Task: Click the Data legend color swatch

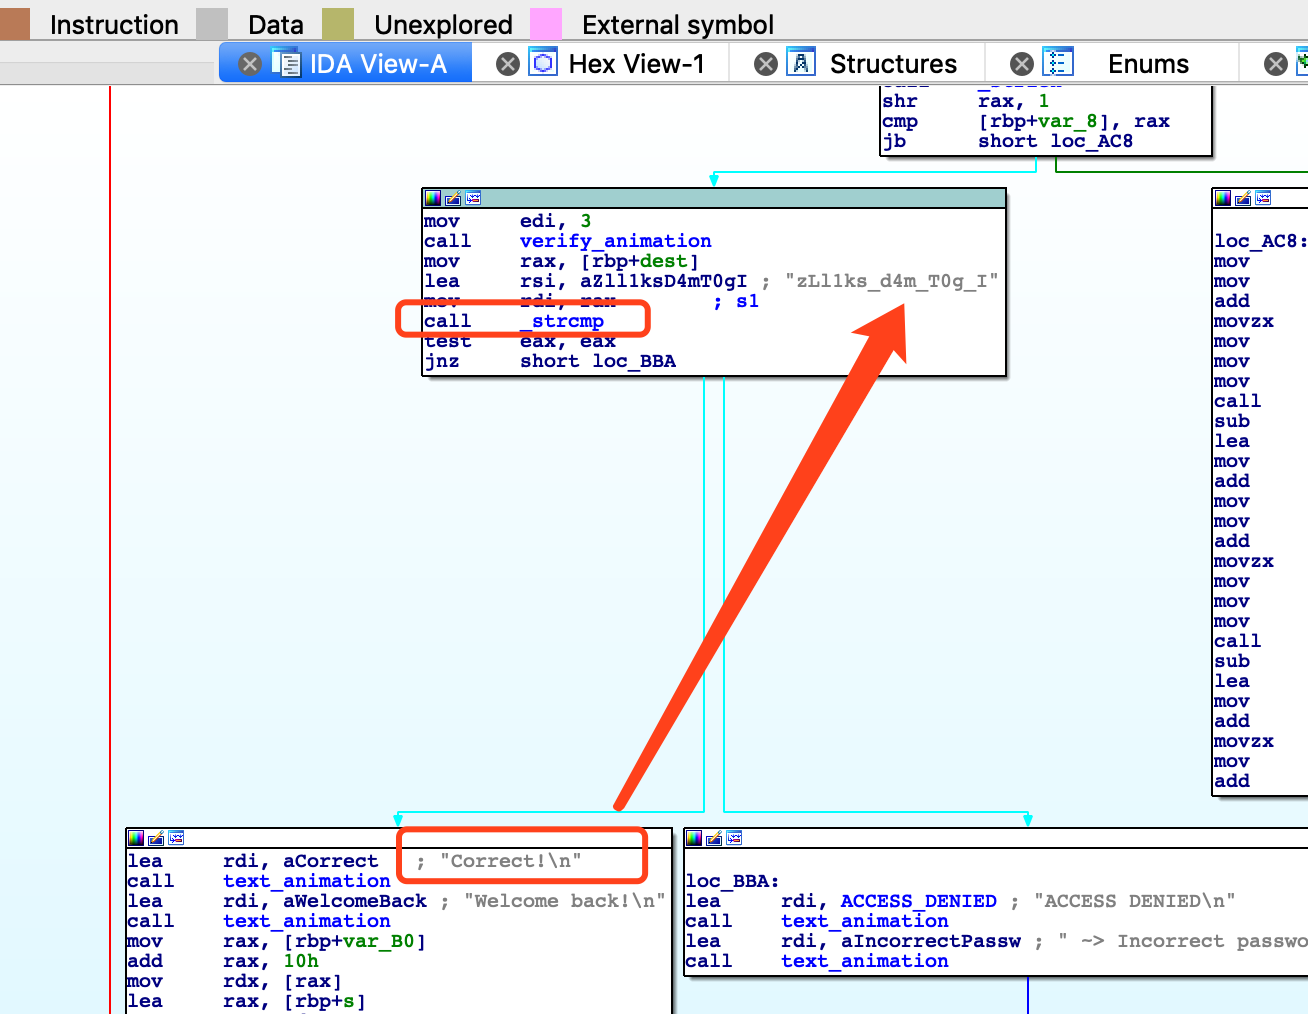Action: 212,24
